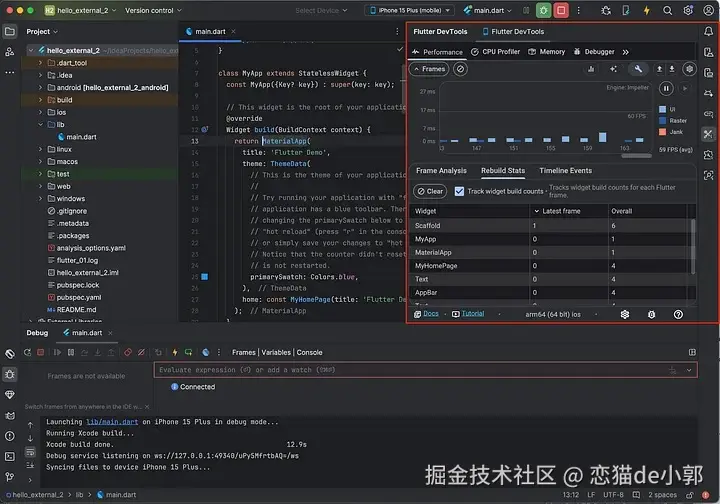Image resolution: width=720 pixels, height=504 pixels.
Task: Open DevTools performance settings gear
Action: 689,69
